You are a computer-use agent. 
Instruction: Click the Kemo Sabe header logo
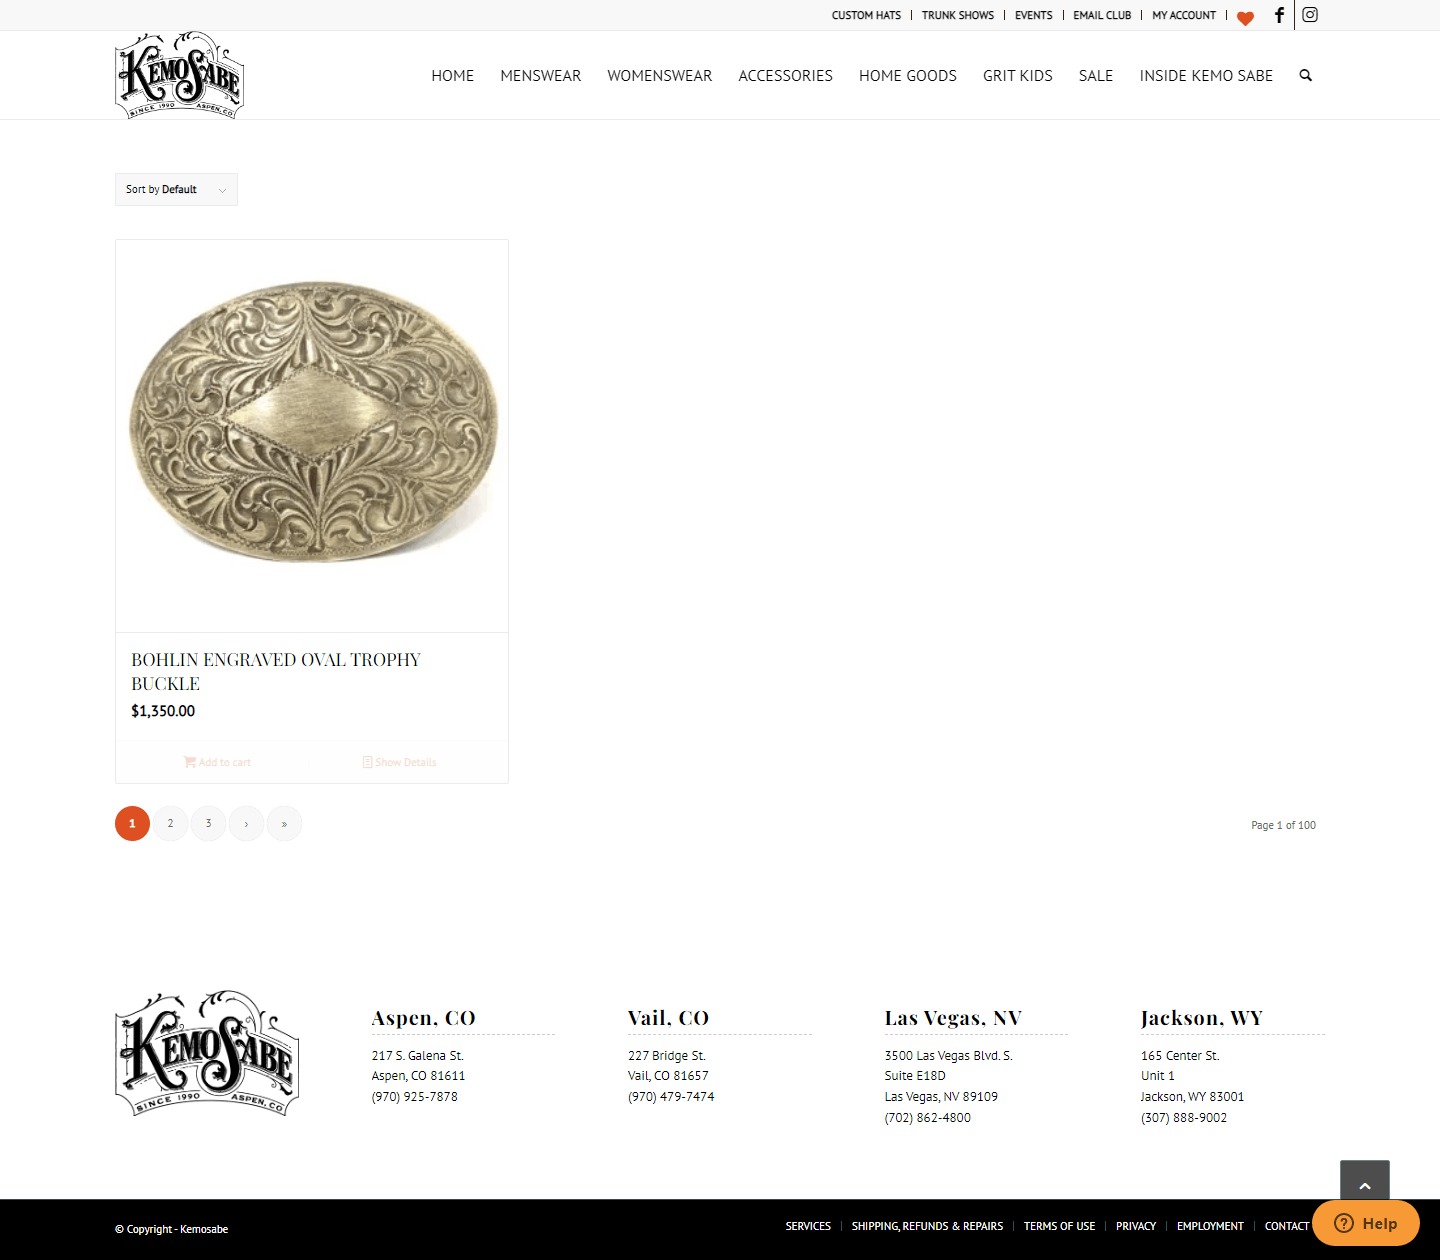180,75
